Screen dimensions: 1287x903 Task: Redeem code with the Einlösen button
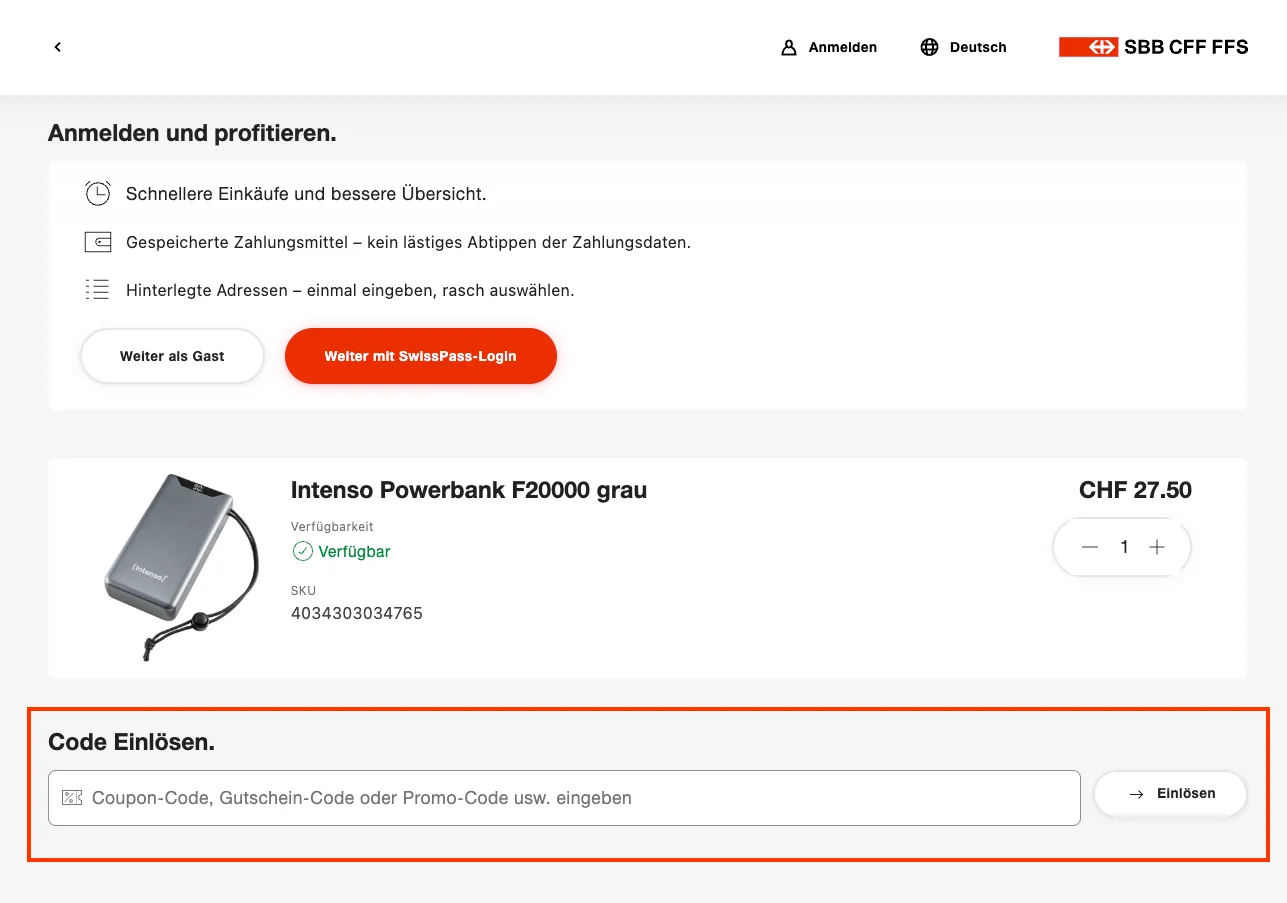coord(1170,794)
